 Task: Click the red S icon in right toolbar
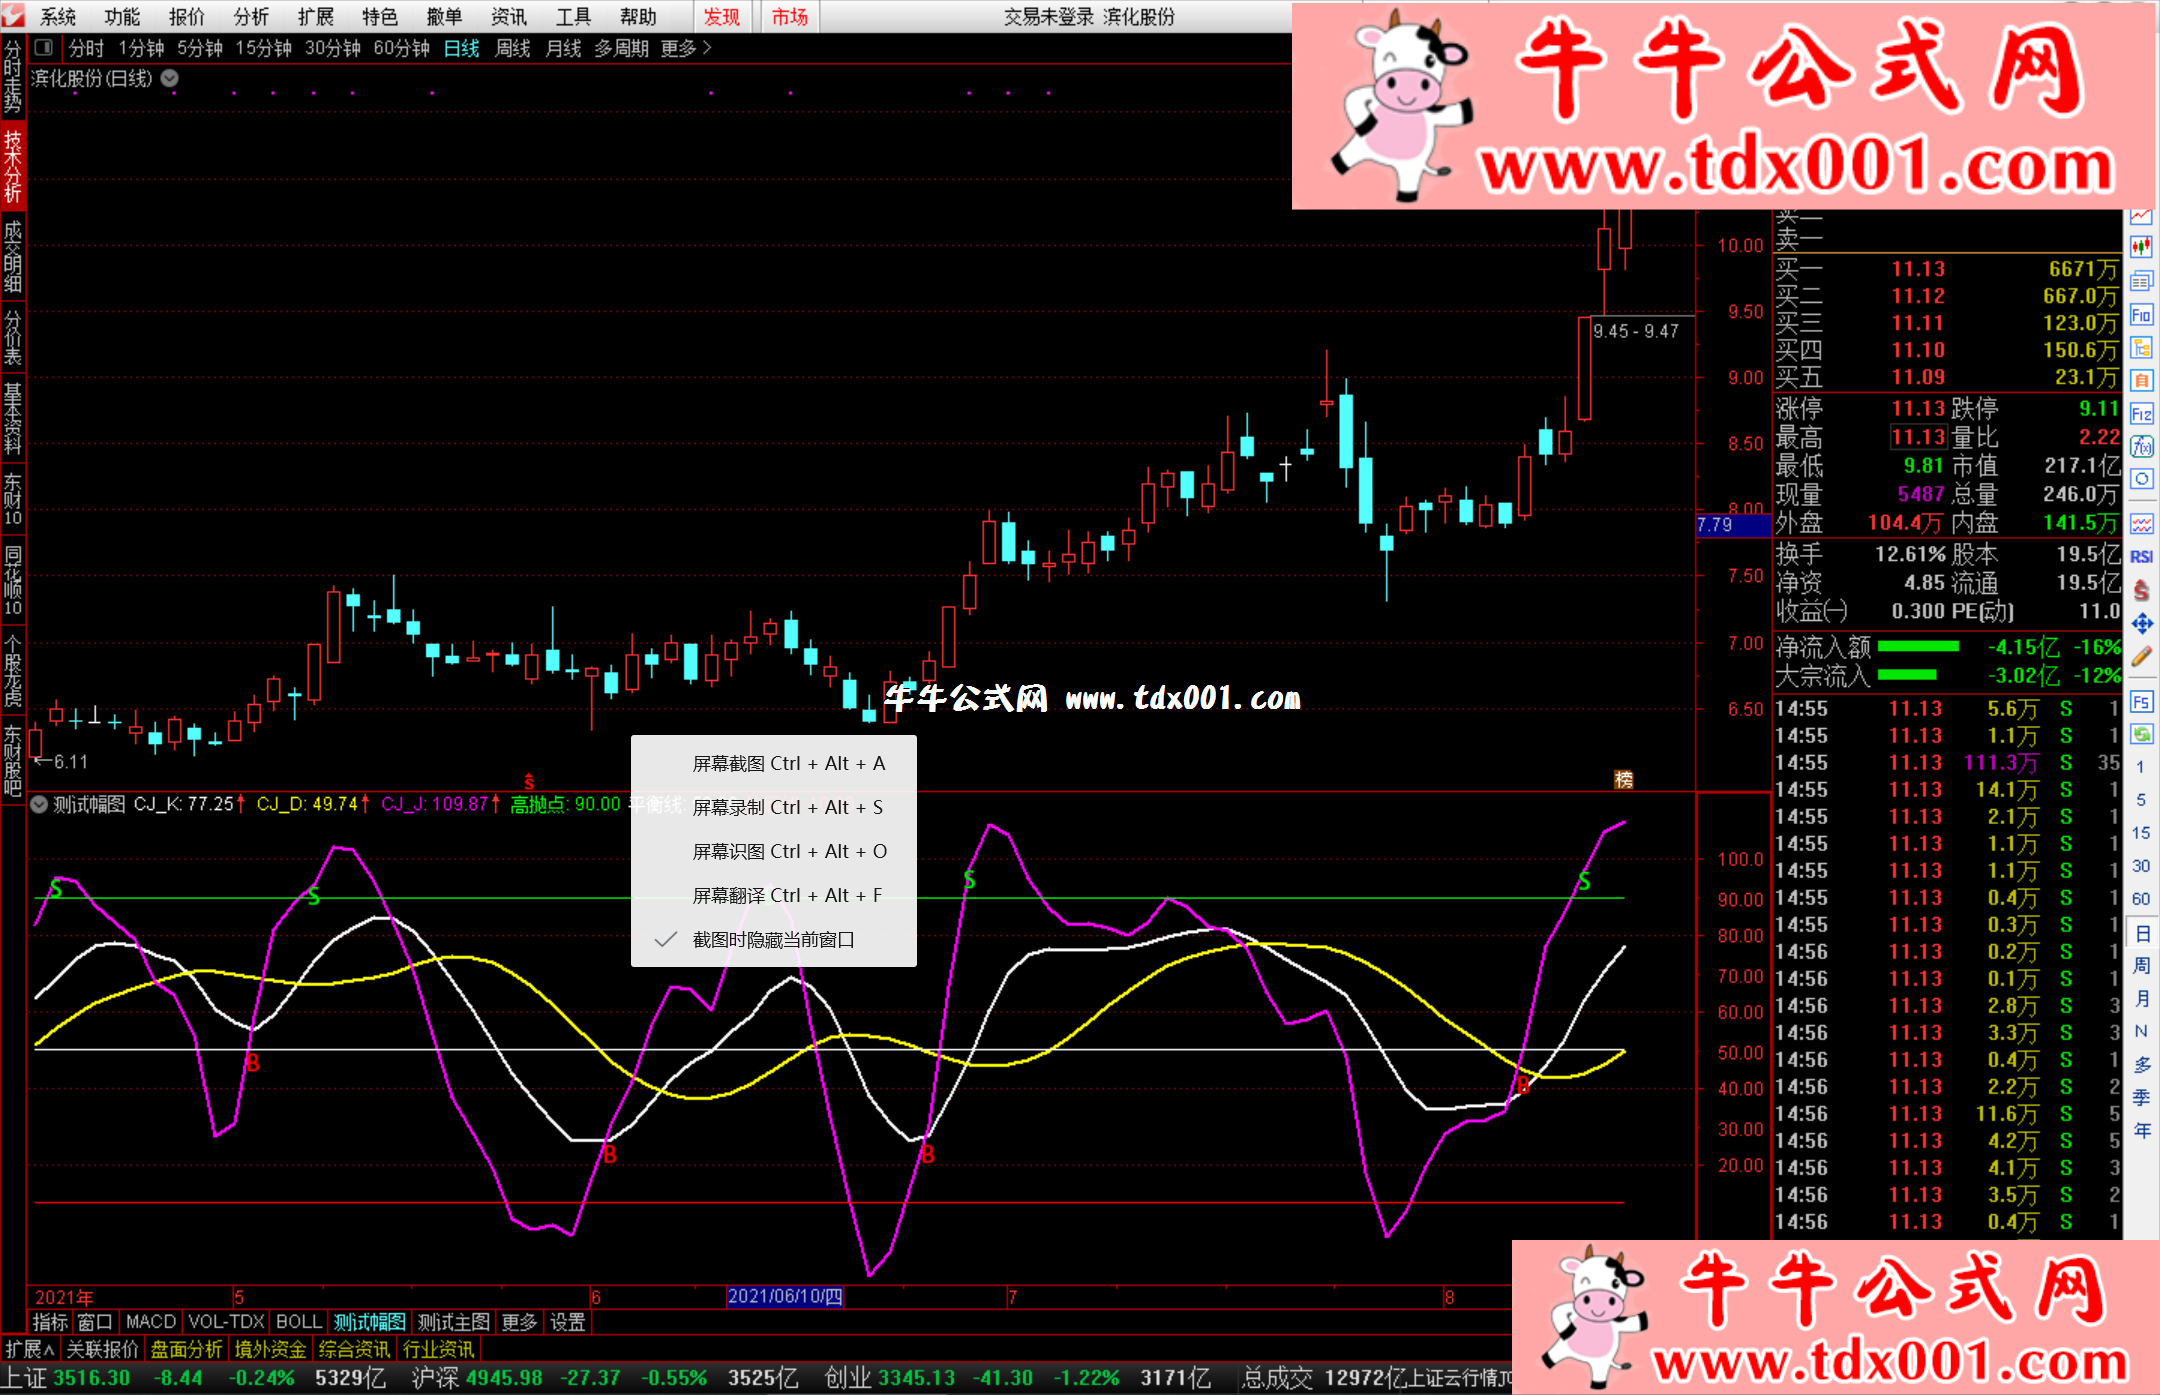[2141, 590]
